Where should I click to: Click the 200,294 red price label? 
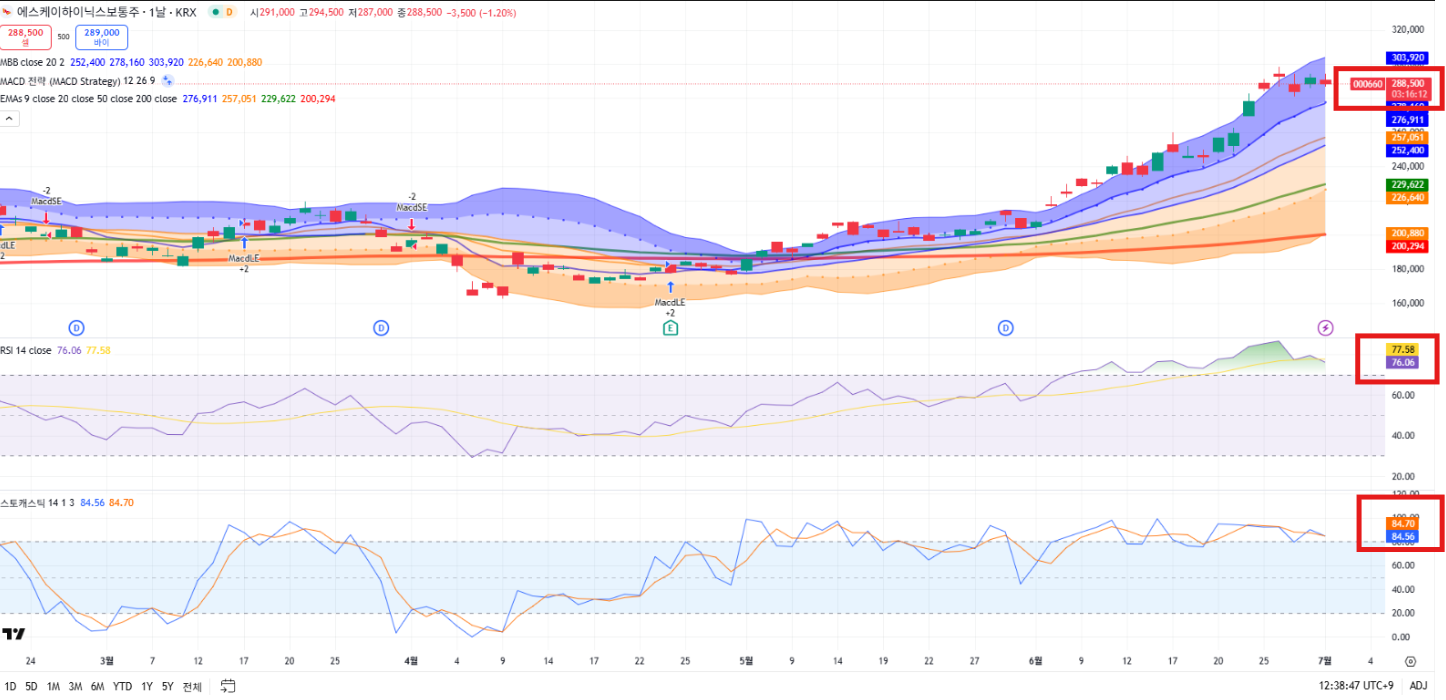(x=1407, y=246)
